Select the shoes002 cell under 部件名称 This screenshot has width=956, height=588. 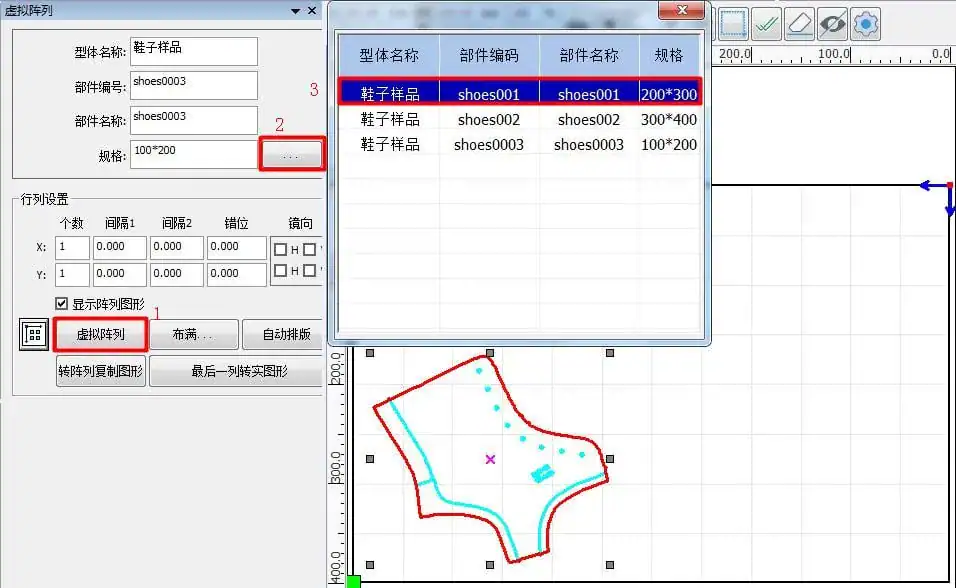click(589, 120)
